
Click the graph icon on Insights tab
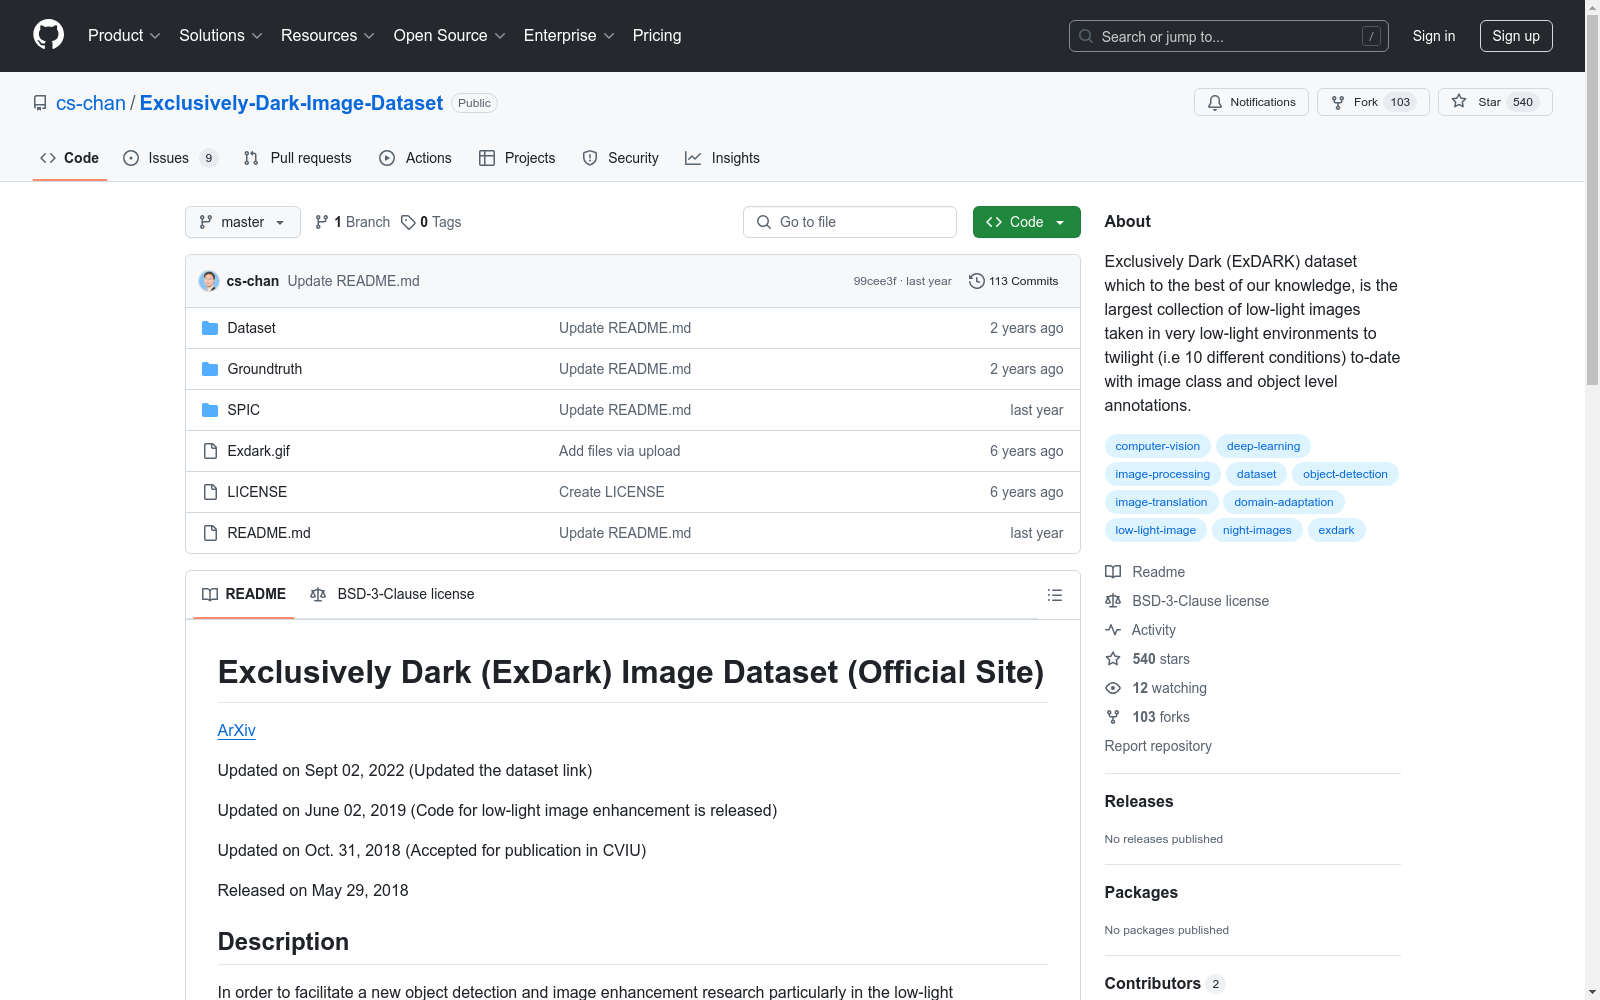tap(693, 158)
